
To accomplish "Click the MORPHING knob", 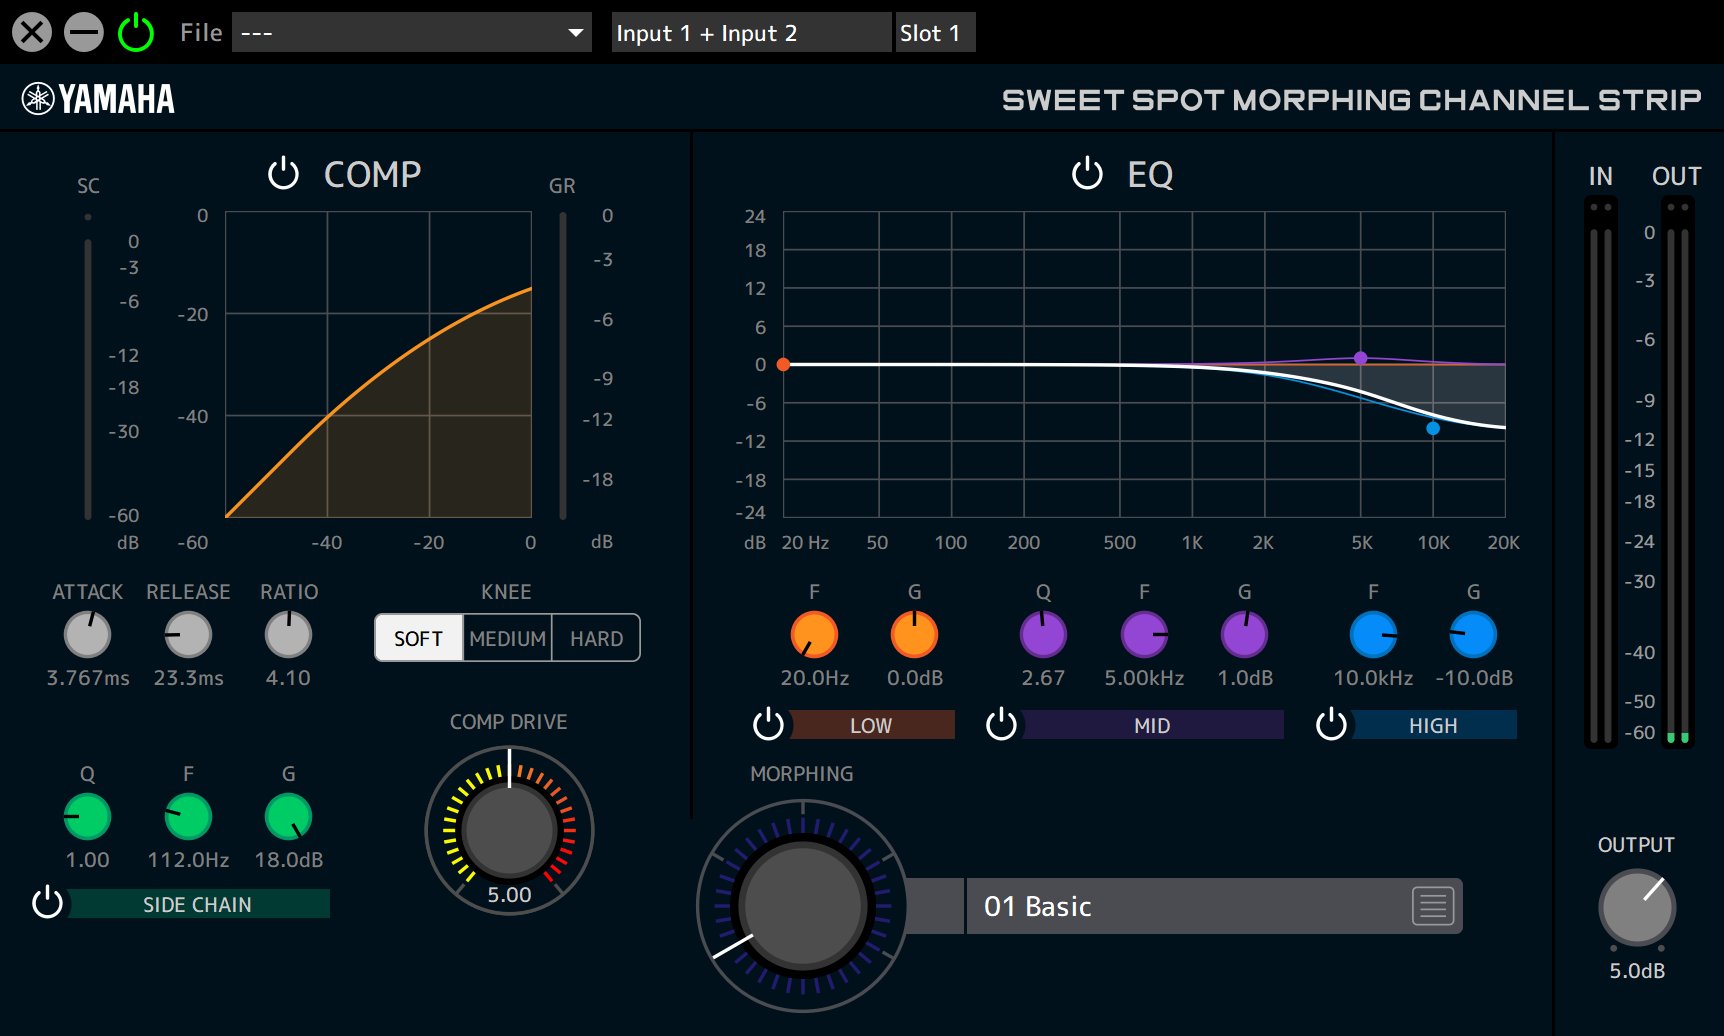I will click(x=803, y=906).
